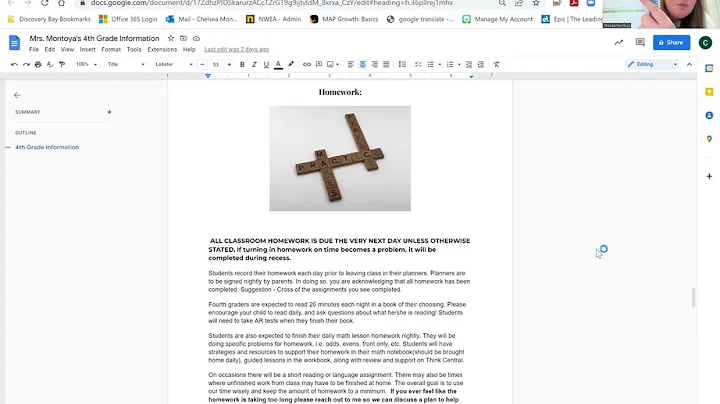Center align text

click(363, 64)
